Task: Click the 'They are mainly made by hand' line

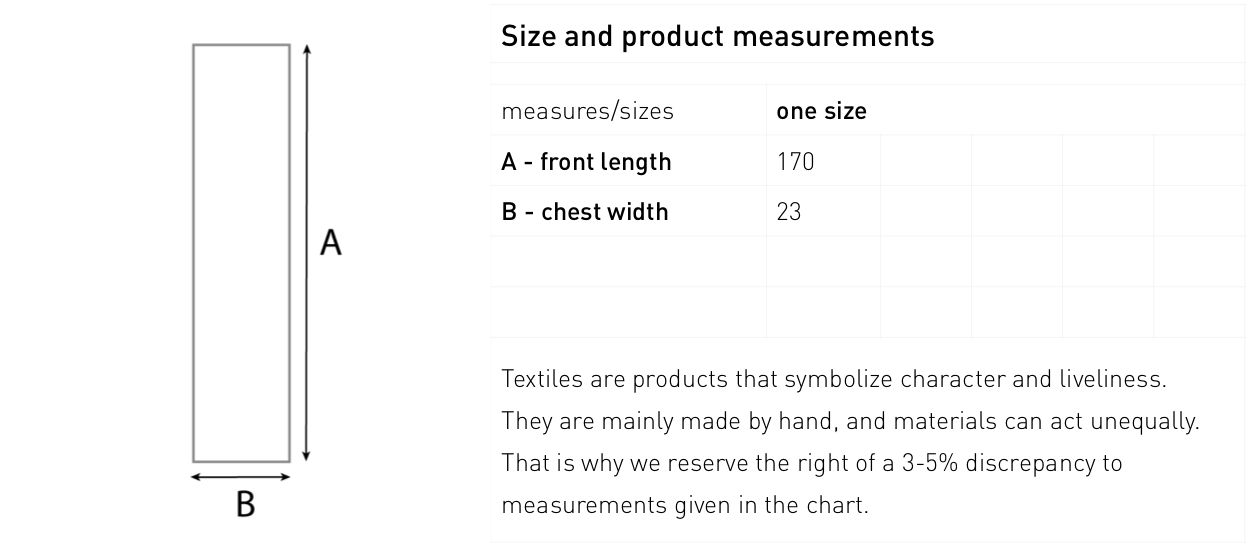Action: 850,422
